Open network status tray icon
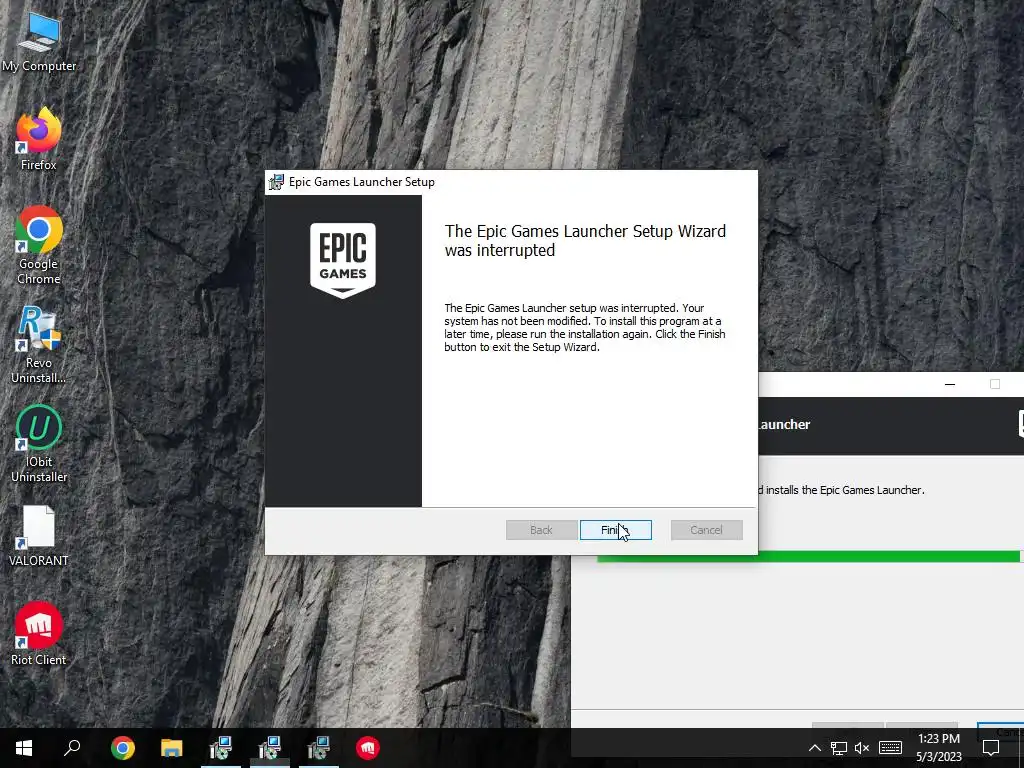The width and height of the screenshot is (1024, 768). point(839,748)
